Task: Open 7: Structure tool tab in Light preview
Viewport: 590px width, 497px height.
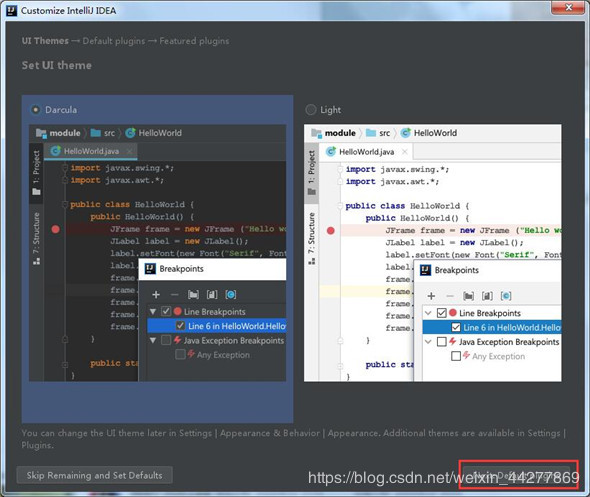Action: [x=312, y=239]
